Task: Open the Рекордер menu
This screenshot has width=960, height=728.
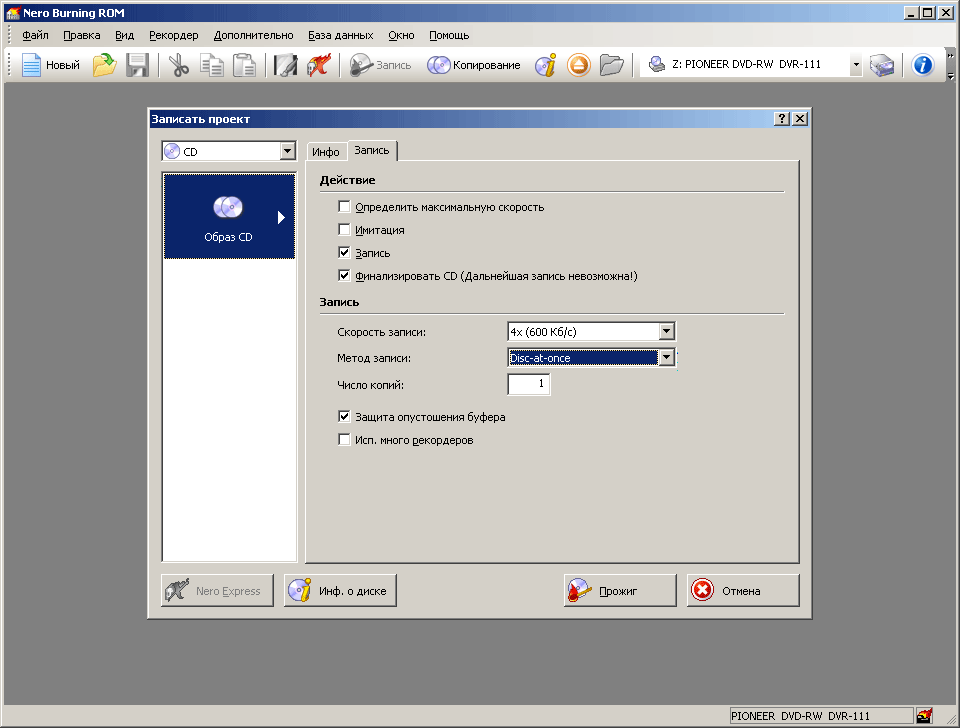Action: (x=174, y=35)
